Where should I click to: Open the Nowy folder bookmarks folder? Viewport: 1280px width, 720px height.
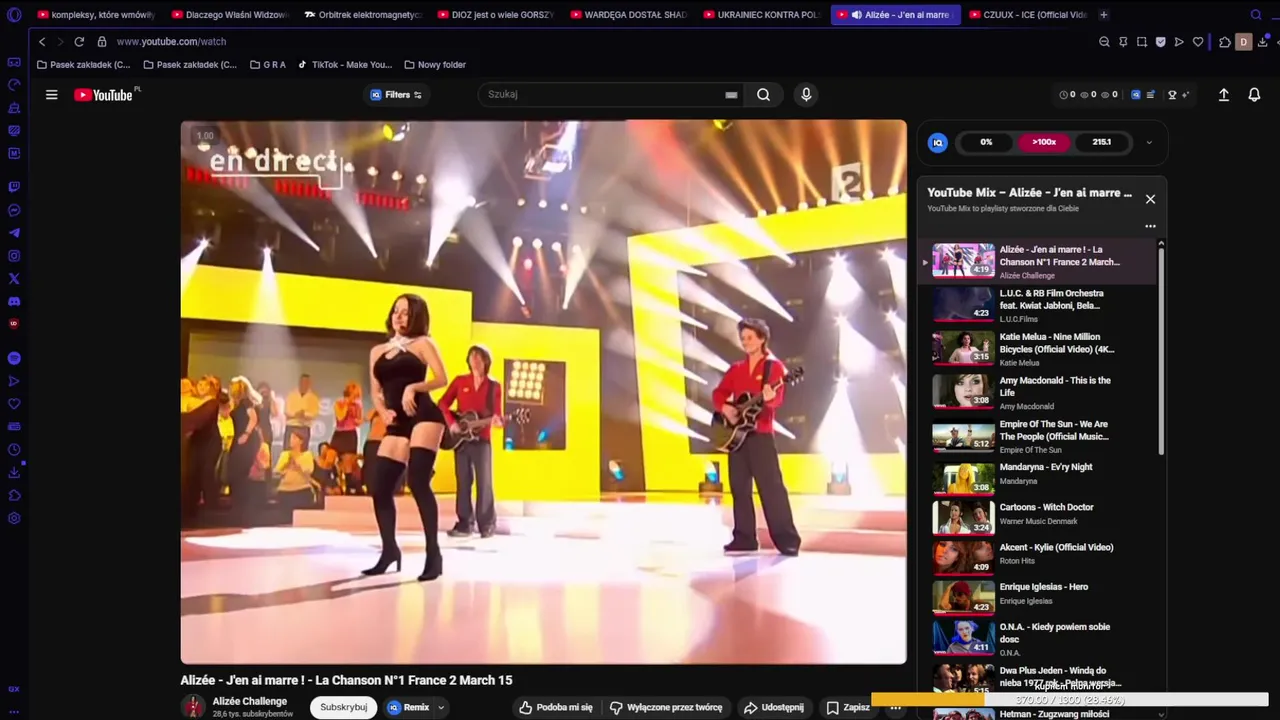pyautogui.click(x=435, y=65)
